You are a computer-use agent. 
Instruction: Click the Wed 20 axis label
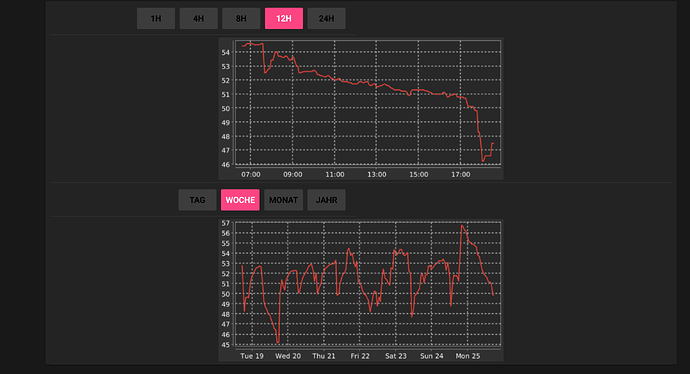tap(288, 356)
